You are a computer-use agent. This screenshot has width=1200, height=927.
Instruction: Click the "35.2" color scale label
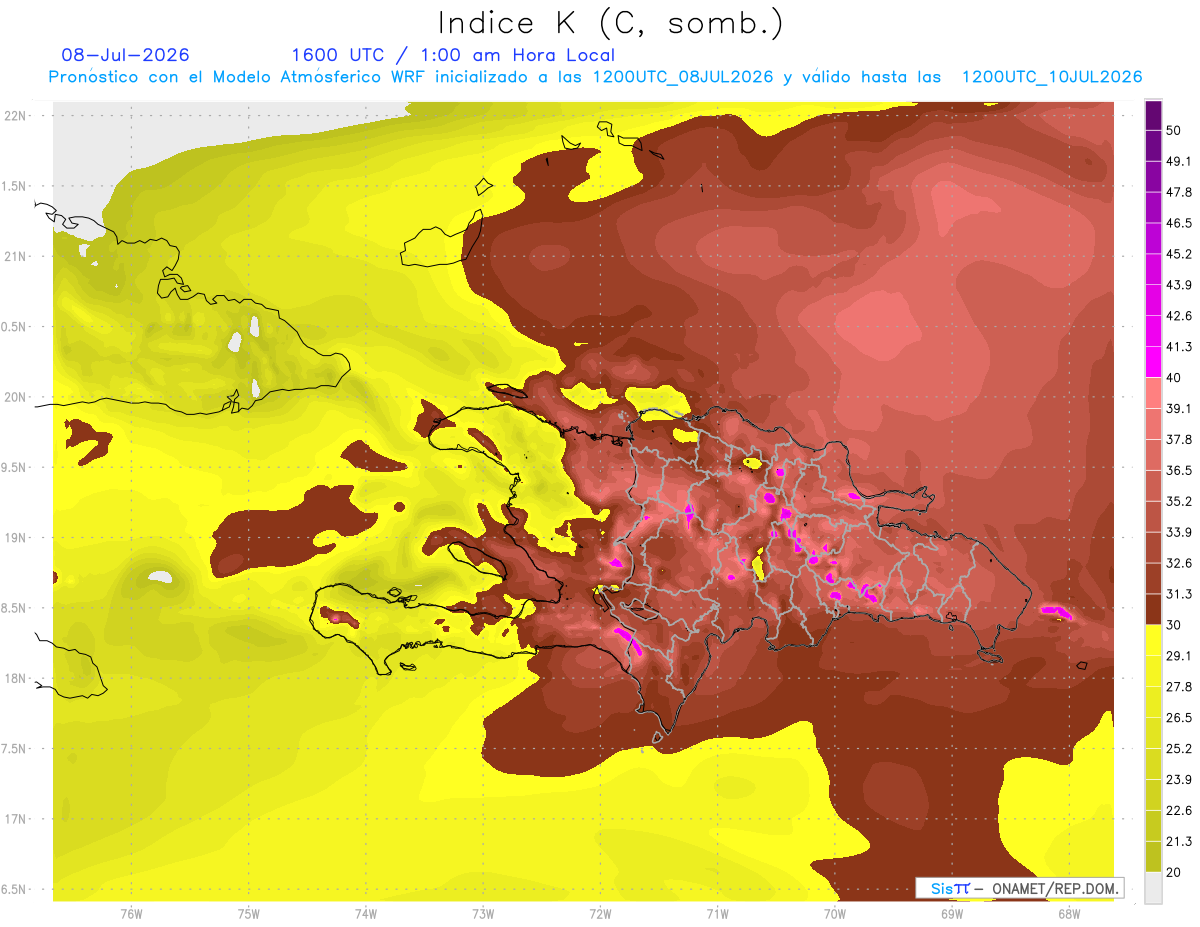point(1179,501)
